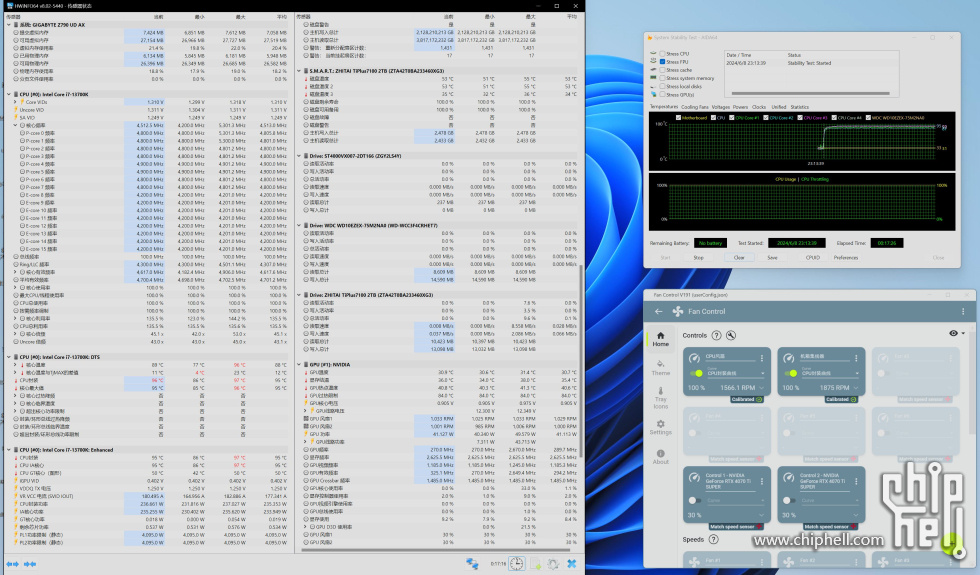
Task: Switch to Powers tab in AIDA64
Action: point(740,107)
